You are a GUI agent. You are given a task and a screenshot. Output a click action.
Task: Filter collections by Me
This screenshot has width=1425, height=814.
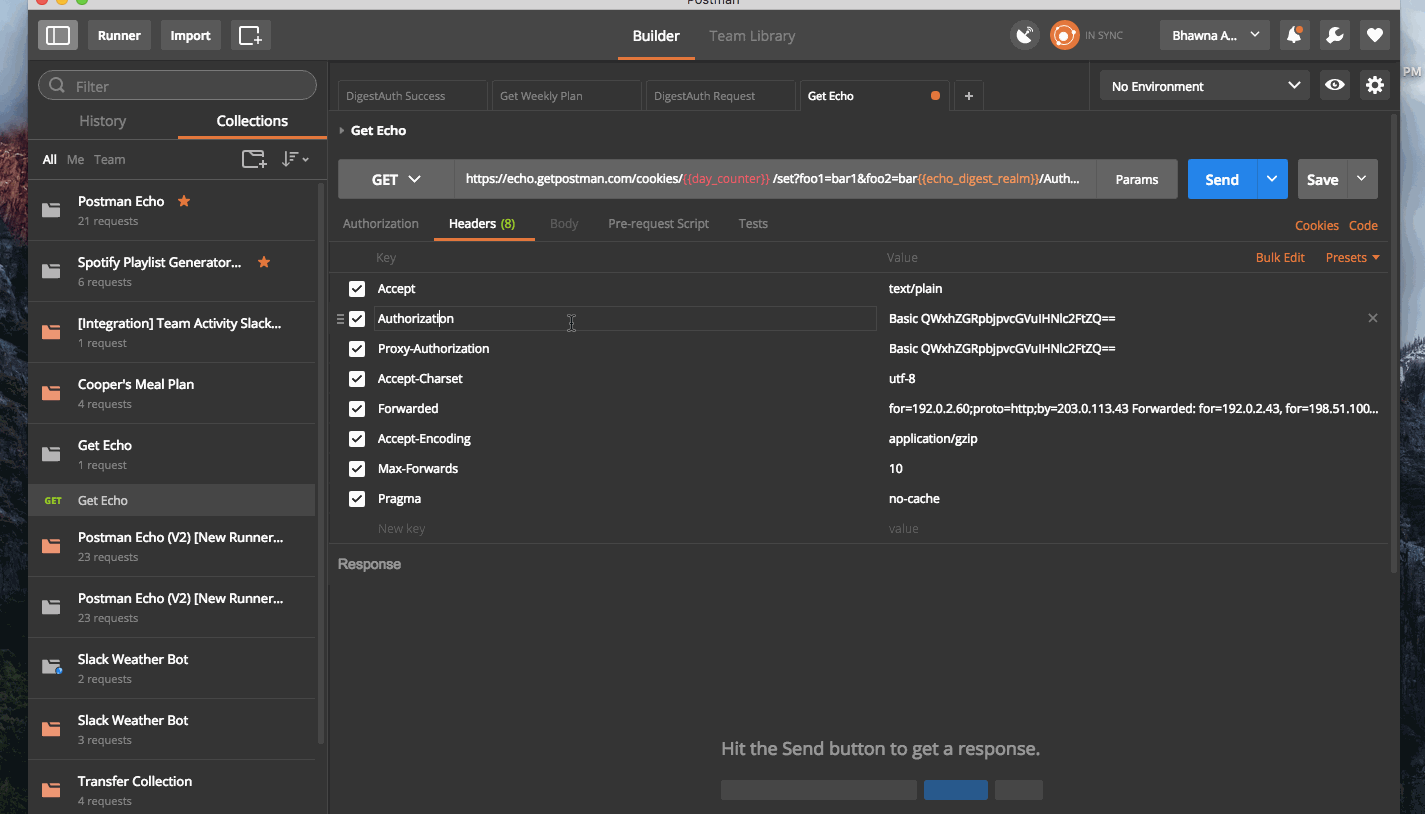(75, 160)
